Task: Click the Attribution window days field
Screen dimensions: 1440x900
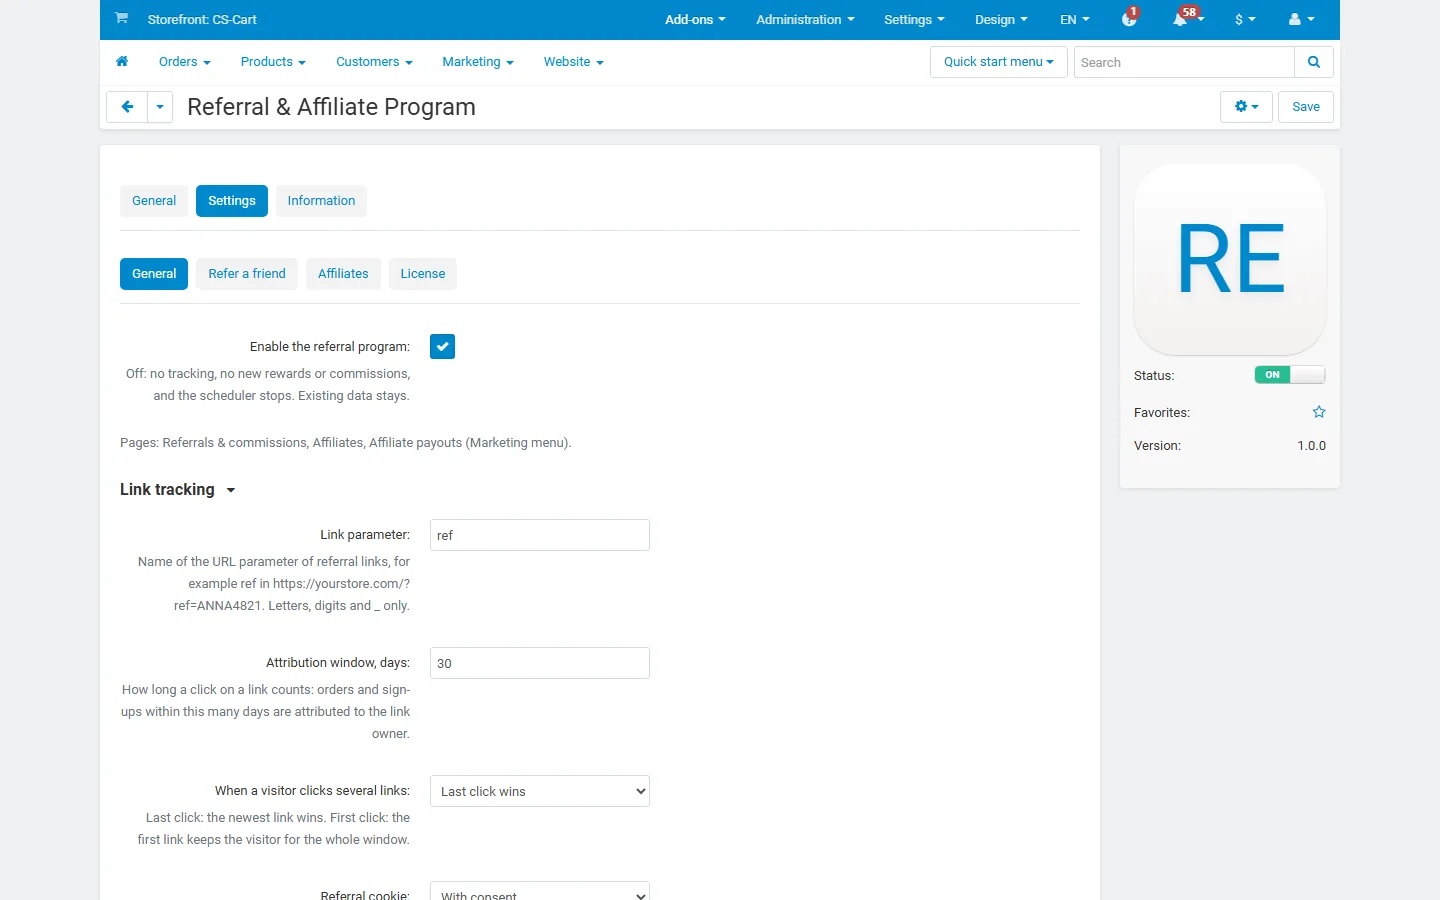Action: pyautogui.click(x=540, y=663)
